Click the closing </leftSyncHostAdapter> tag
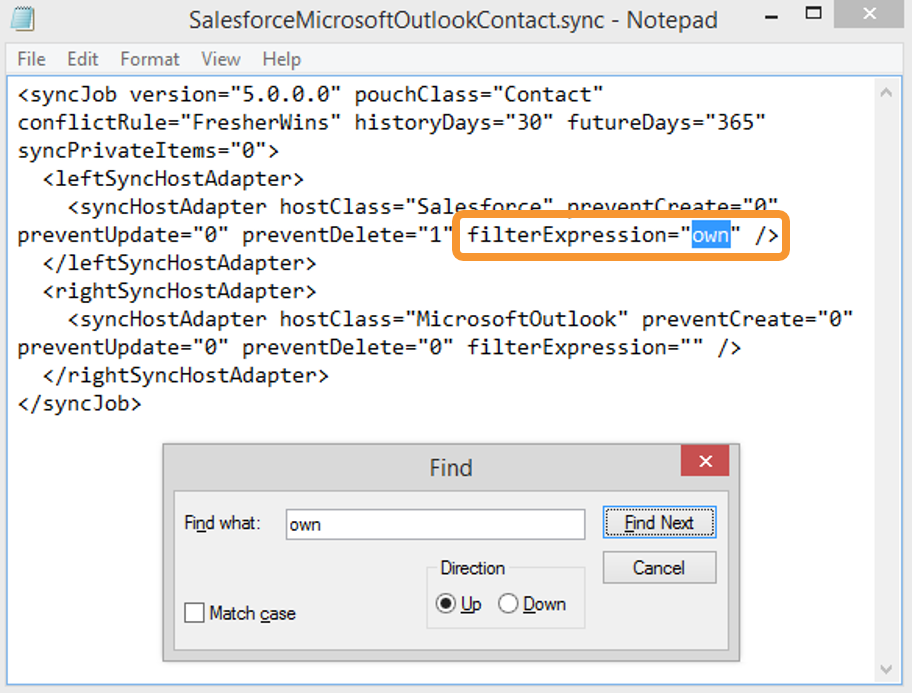 pos(180,263)
